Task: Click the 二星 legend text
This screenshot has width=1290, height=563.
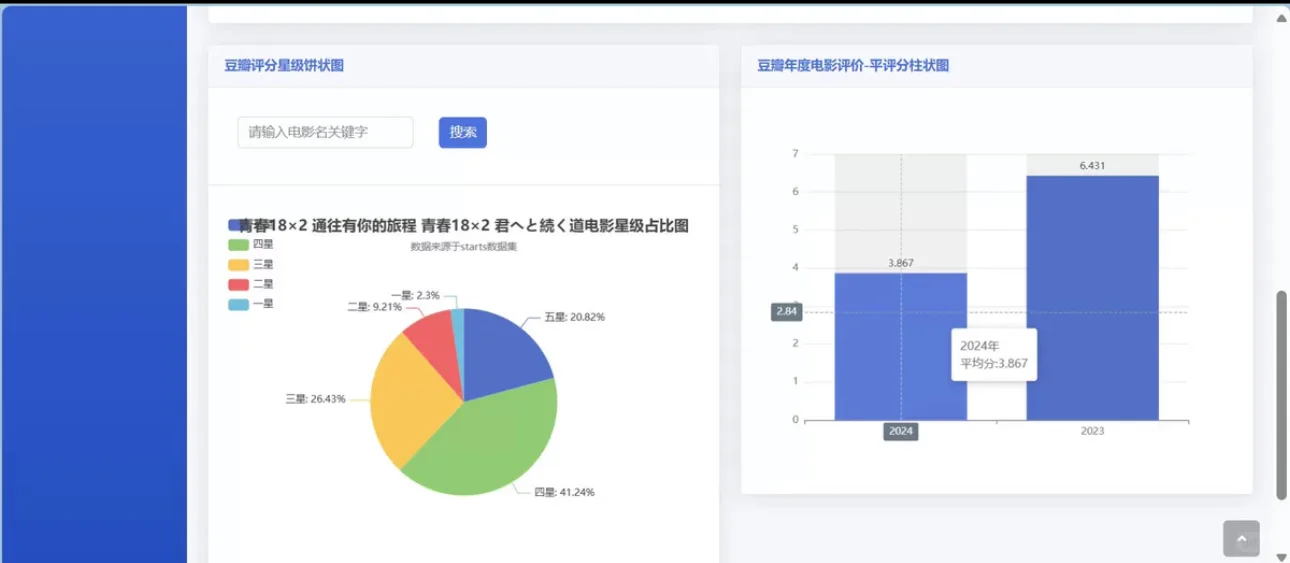Action: (263, 284)
